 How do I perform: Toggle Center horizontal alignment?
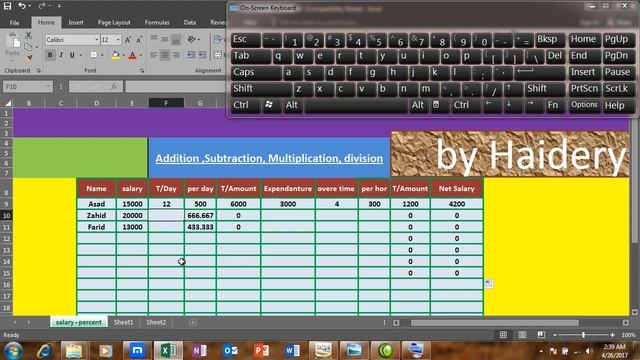point(165,55)
